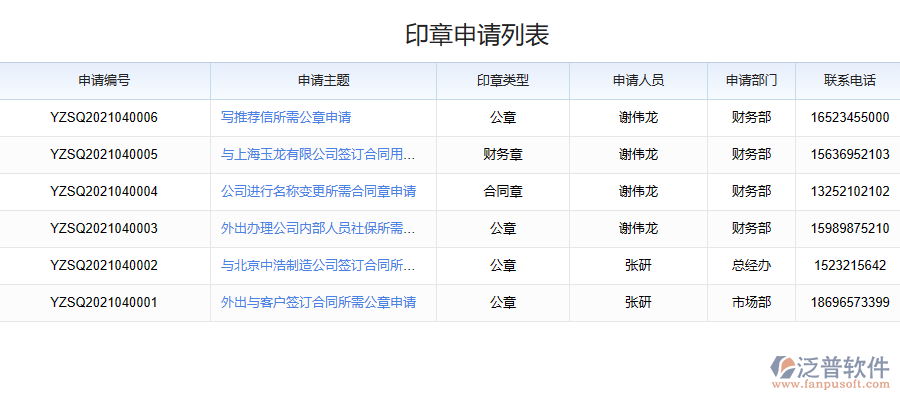The image size is (900, 400).
Task: Click the 合同章 seal type cell
Action: pyautogui.click(x=502, y=191)
